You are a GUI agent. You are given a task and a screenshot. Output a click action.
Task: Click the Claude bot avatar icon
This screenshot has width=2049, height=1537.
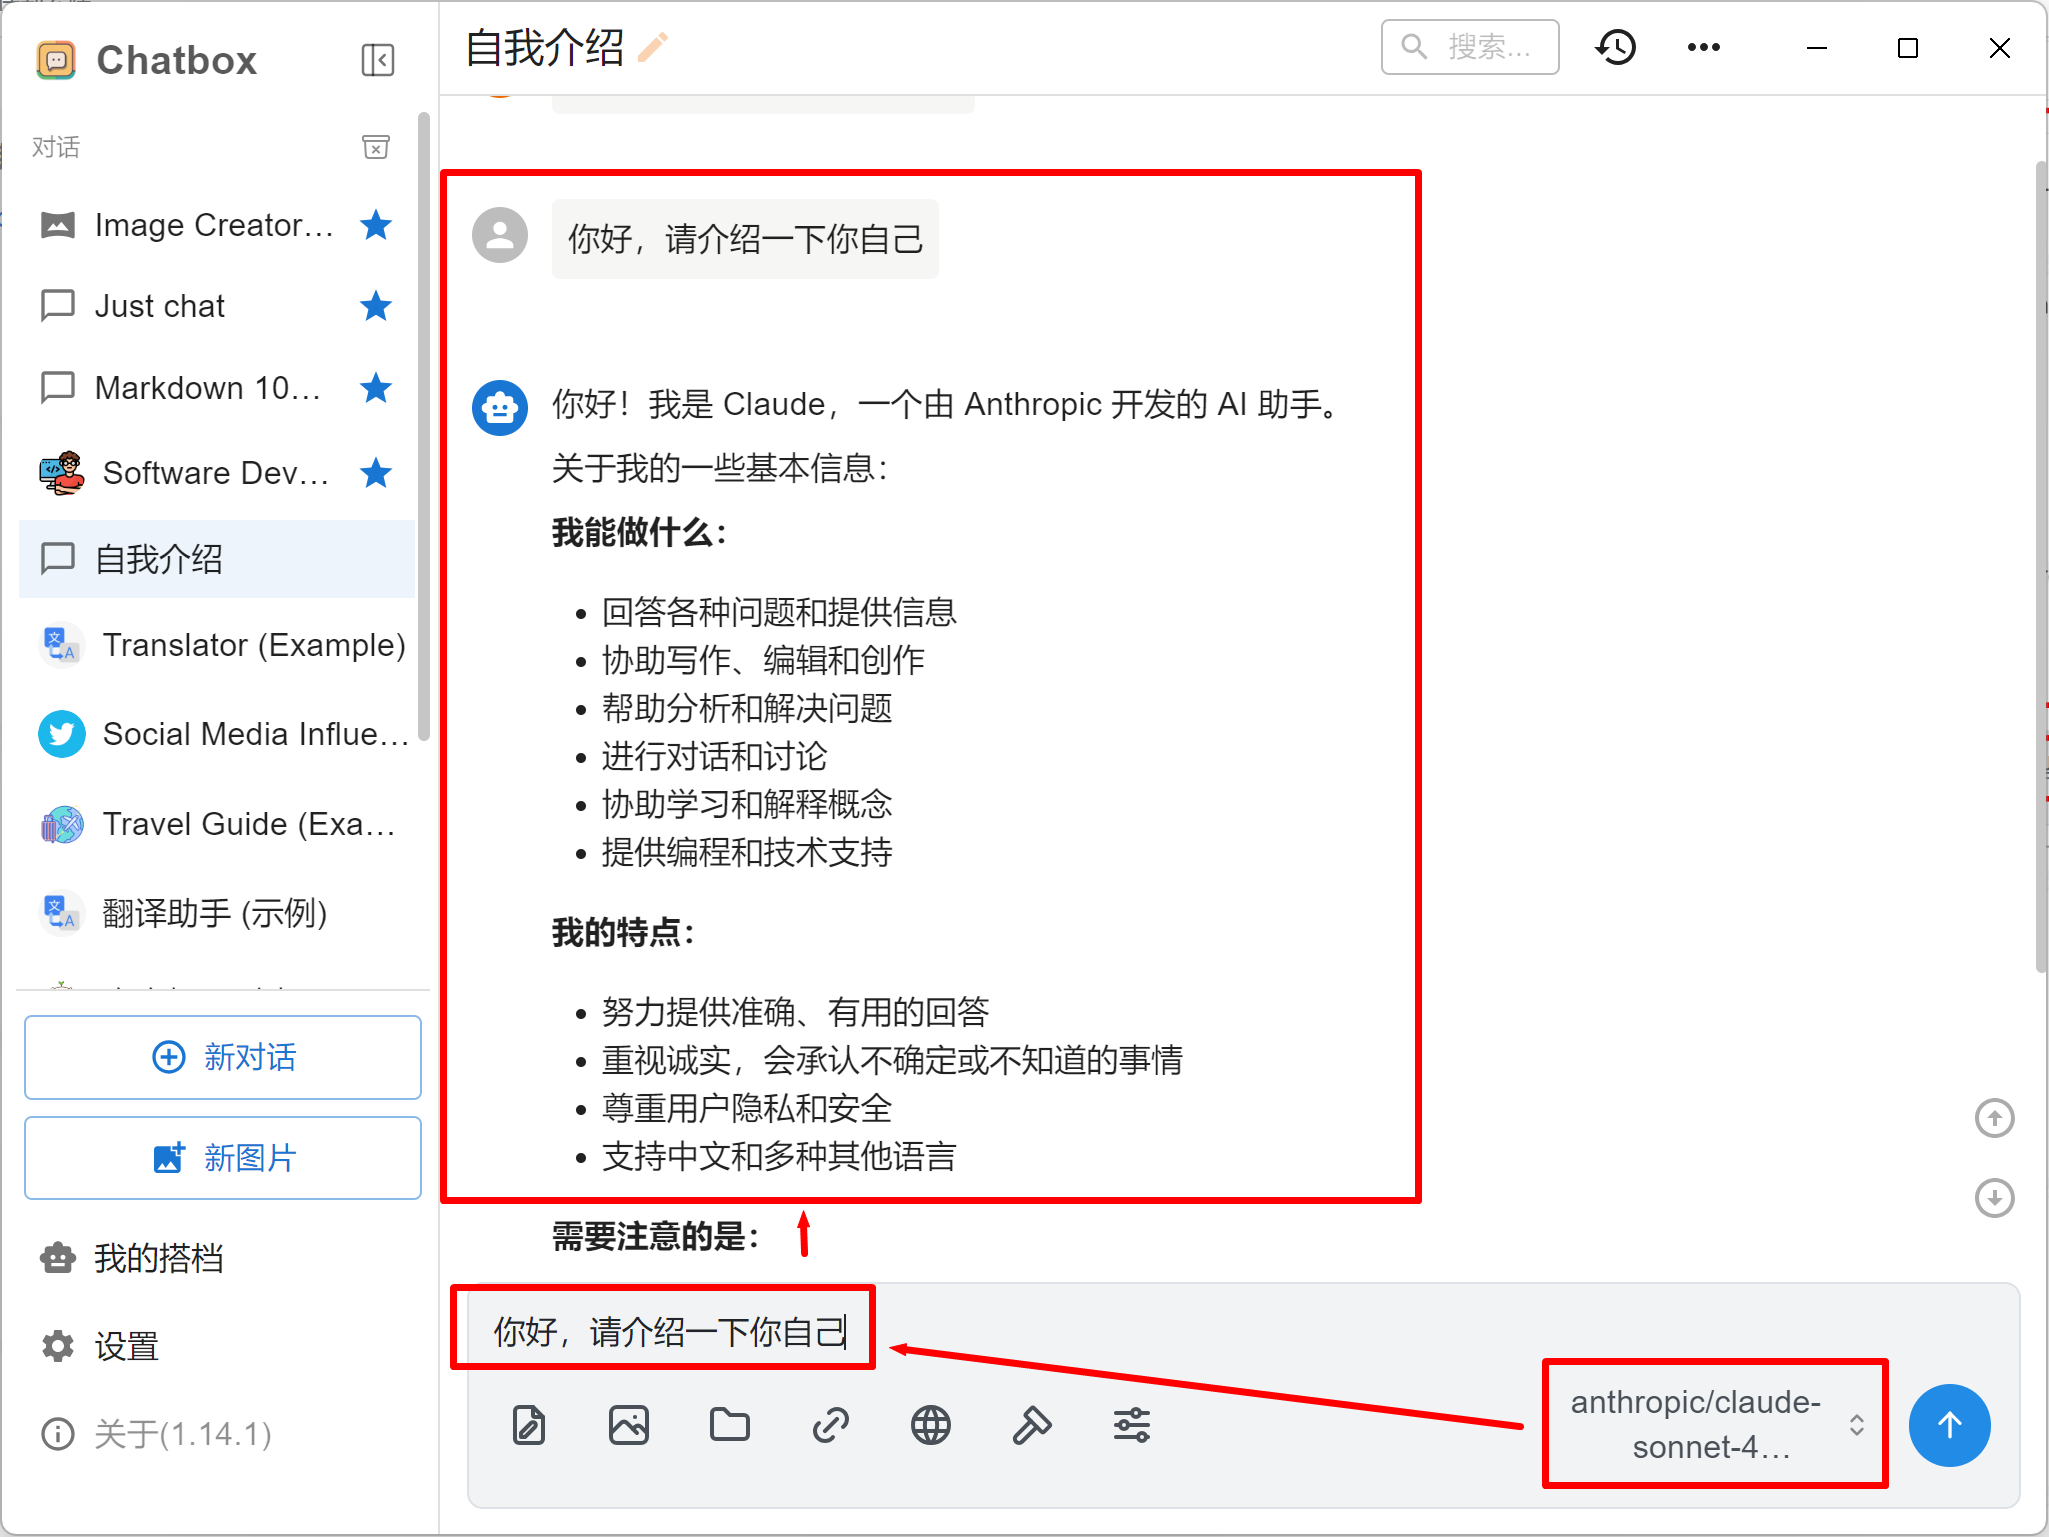tap(500, 408)
